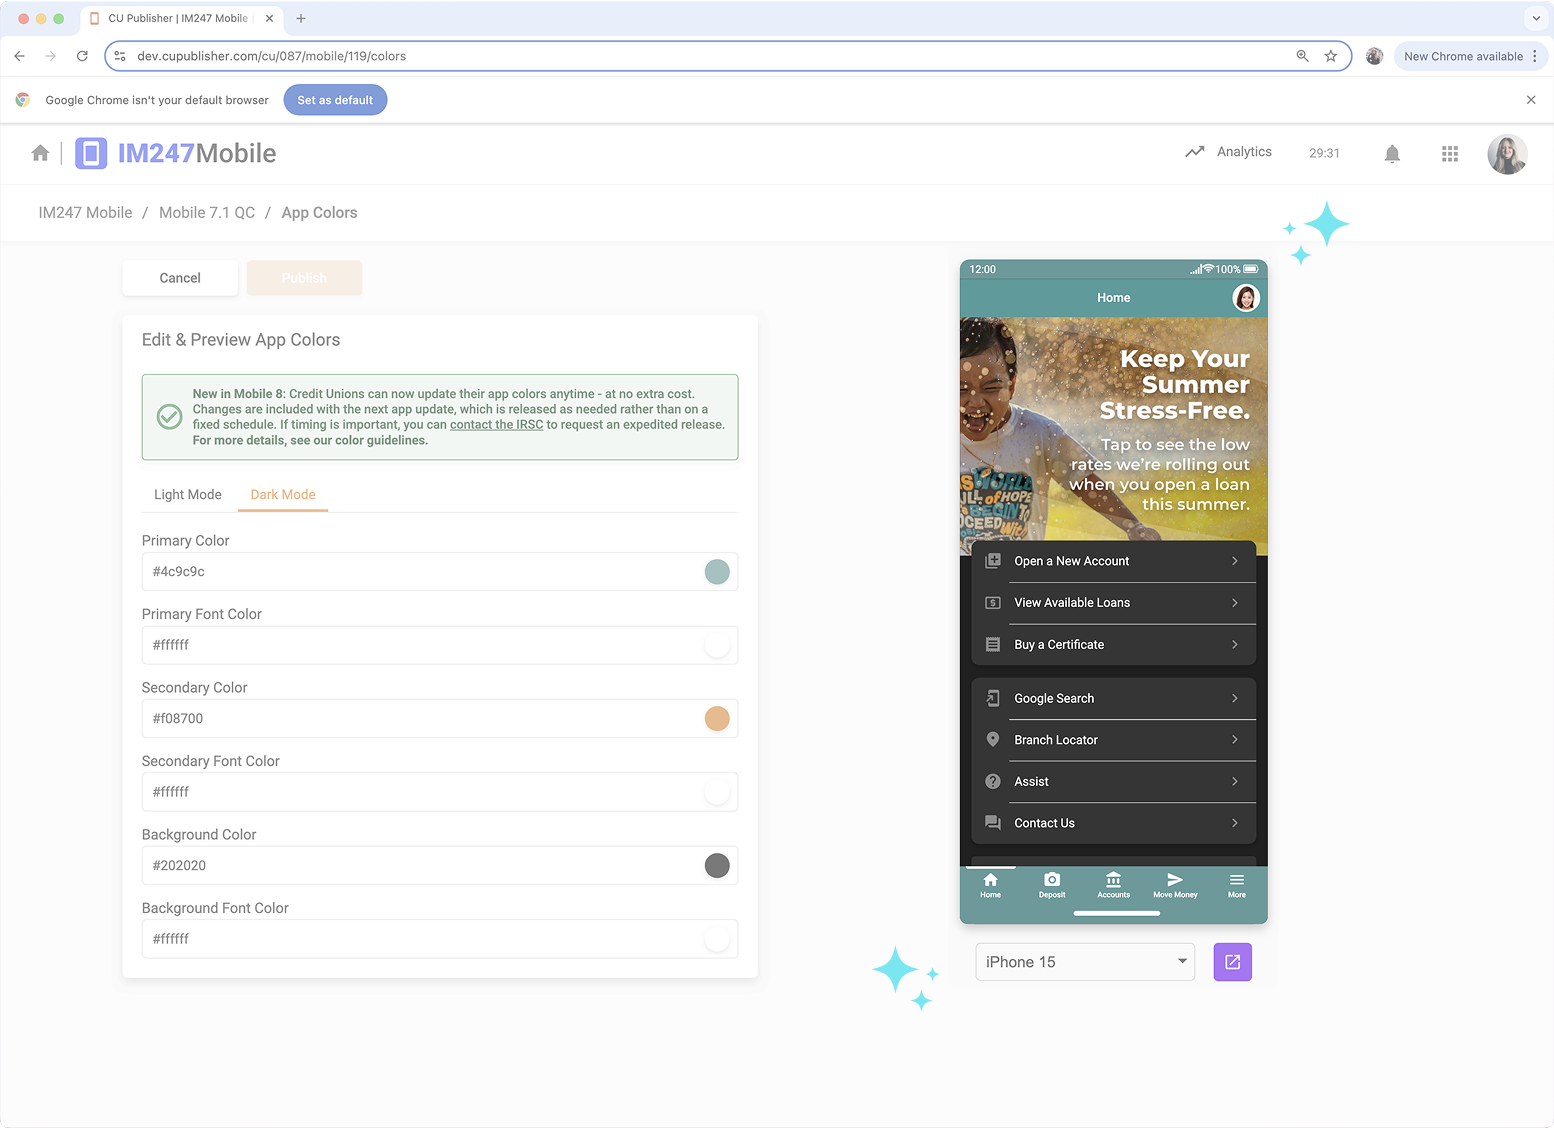Reload the page
This screenshot has width=1554, height=1128.
click(x=82, y=56)
